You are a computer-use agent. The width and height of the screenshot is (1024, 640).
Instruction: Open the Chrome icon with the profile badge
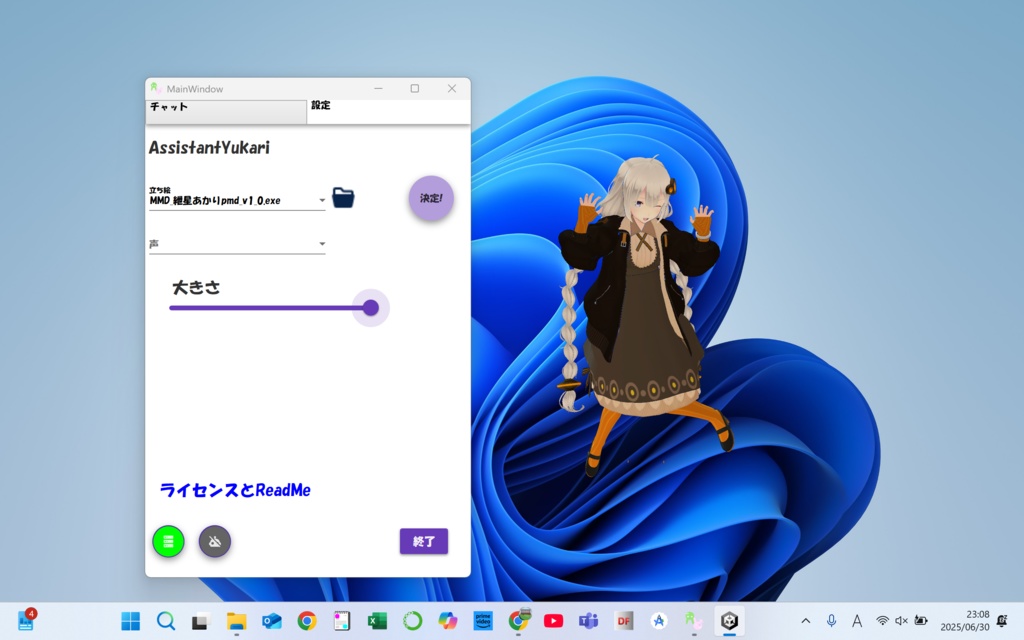click(519, 621)
